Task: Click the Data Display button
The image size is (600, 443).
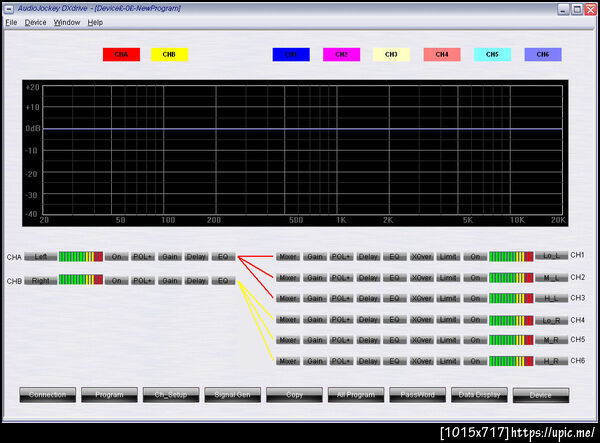Action: [x=479, y=395]
